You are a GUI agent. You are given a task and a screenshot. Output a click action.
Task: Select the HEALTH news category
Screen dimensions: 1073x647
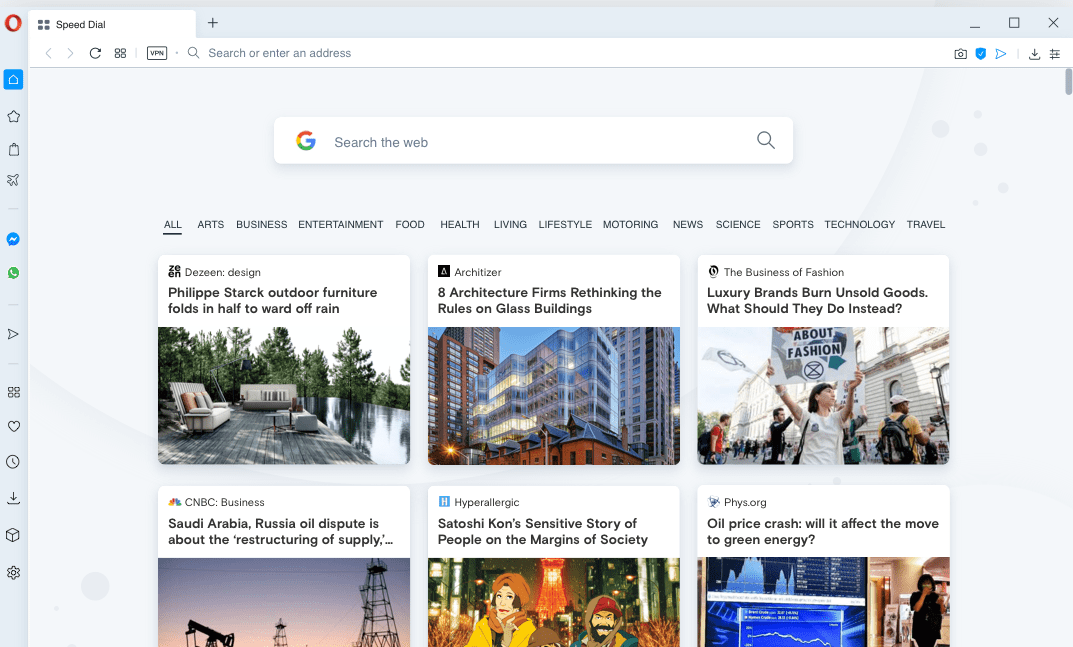tap(460, 225)
